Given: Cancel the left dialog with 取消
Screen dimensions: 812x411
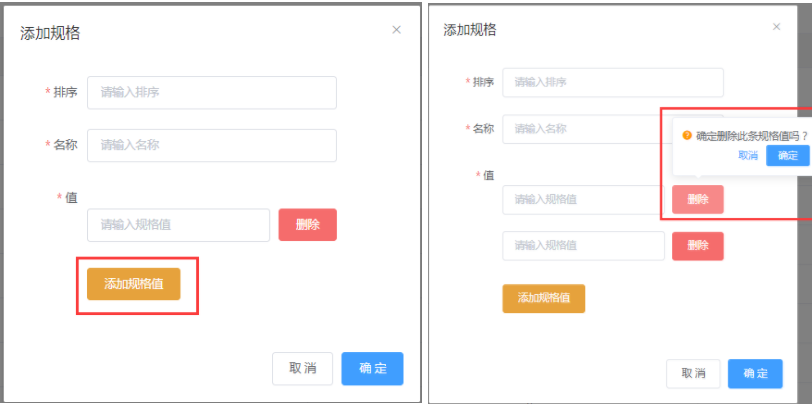Looking at the screenshot, I should 302,369.
